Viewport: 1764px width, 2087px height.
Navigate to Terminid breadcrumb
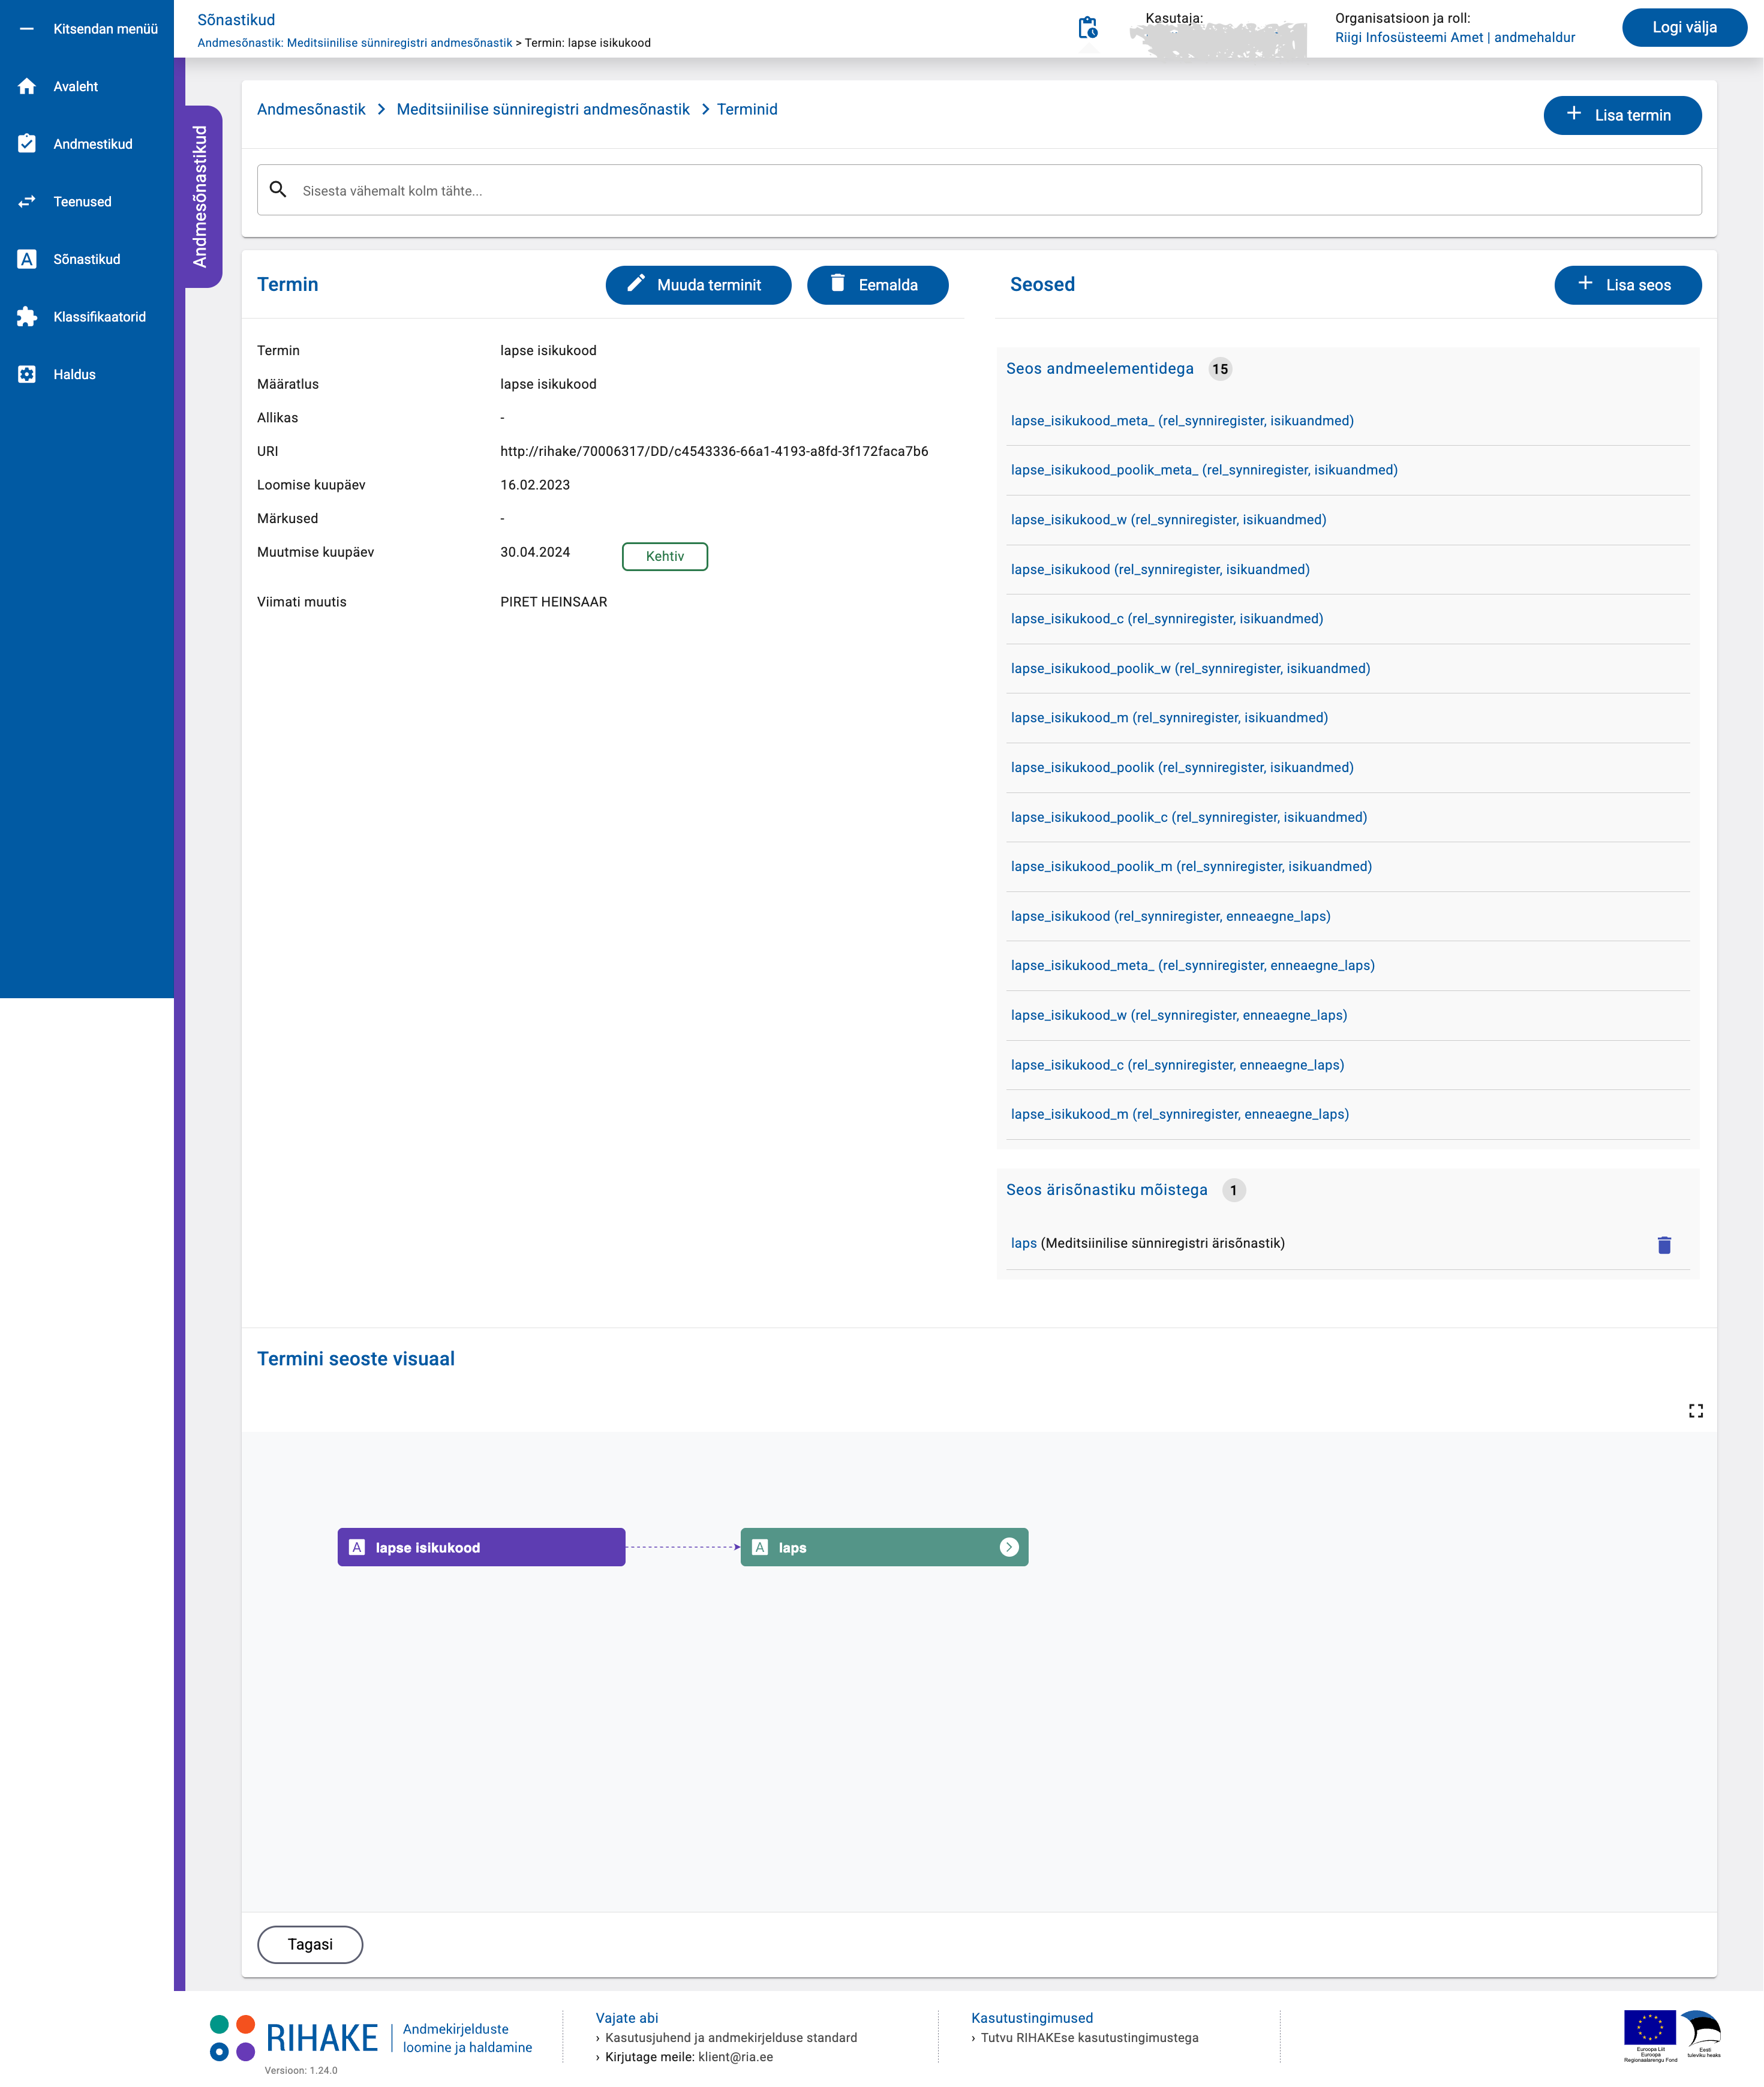(x=746, y=110)
